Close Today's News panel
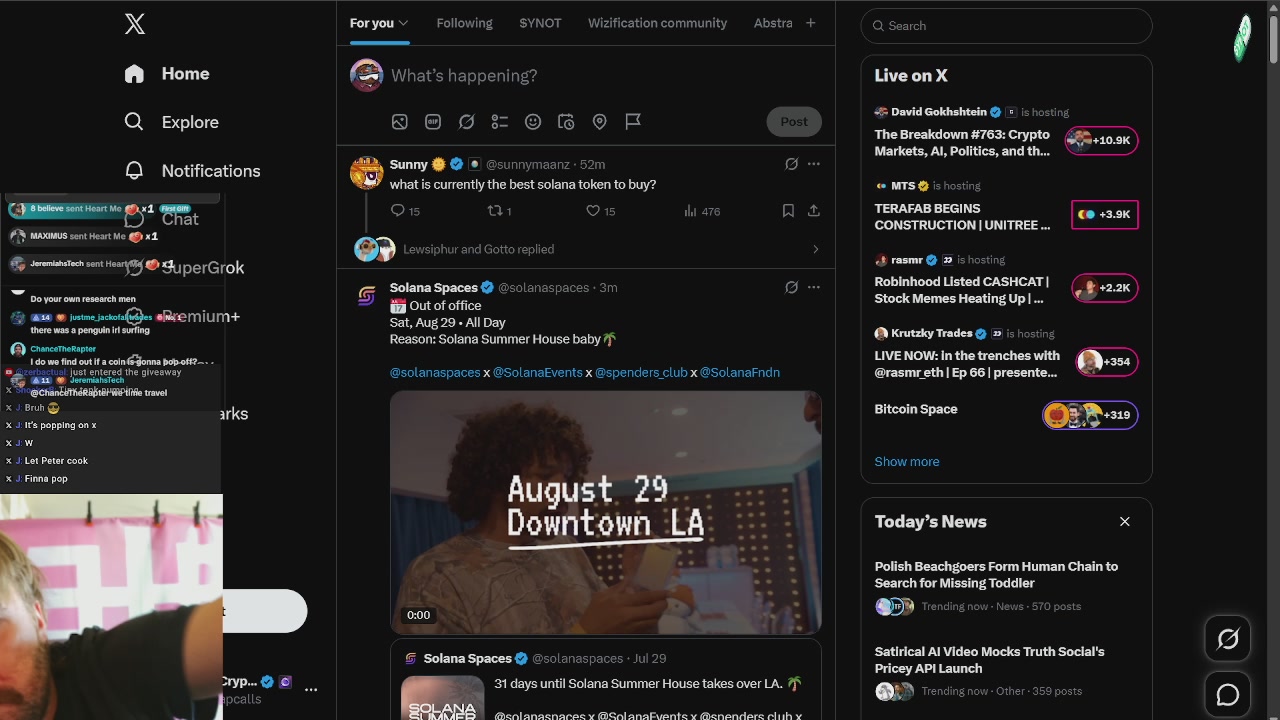 point(1125,522)
